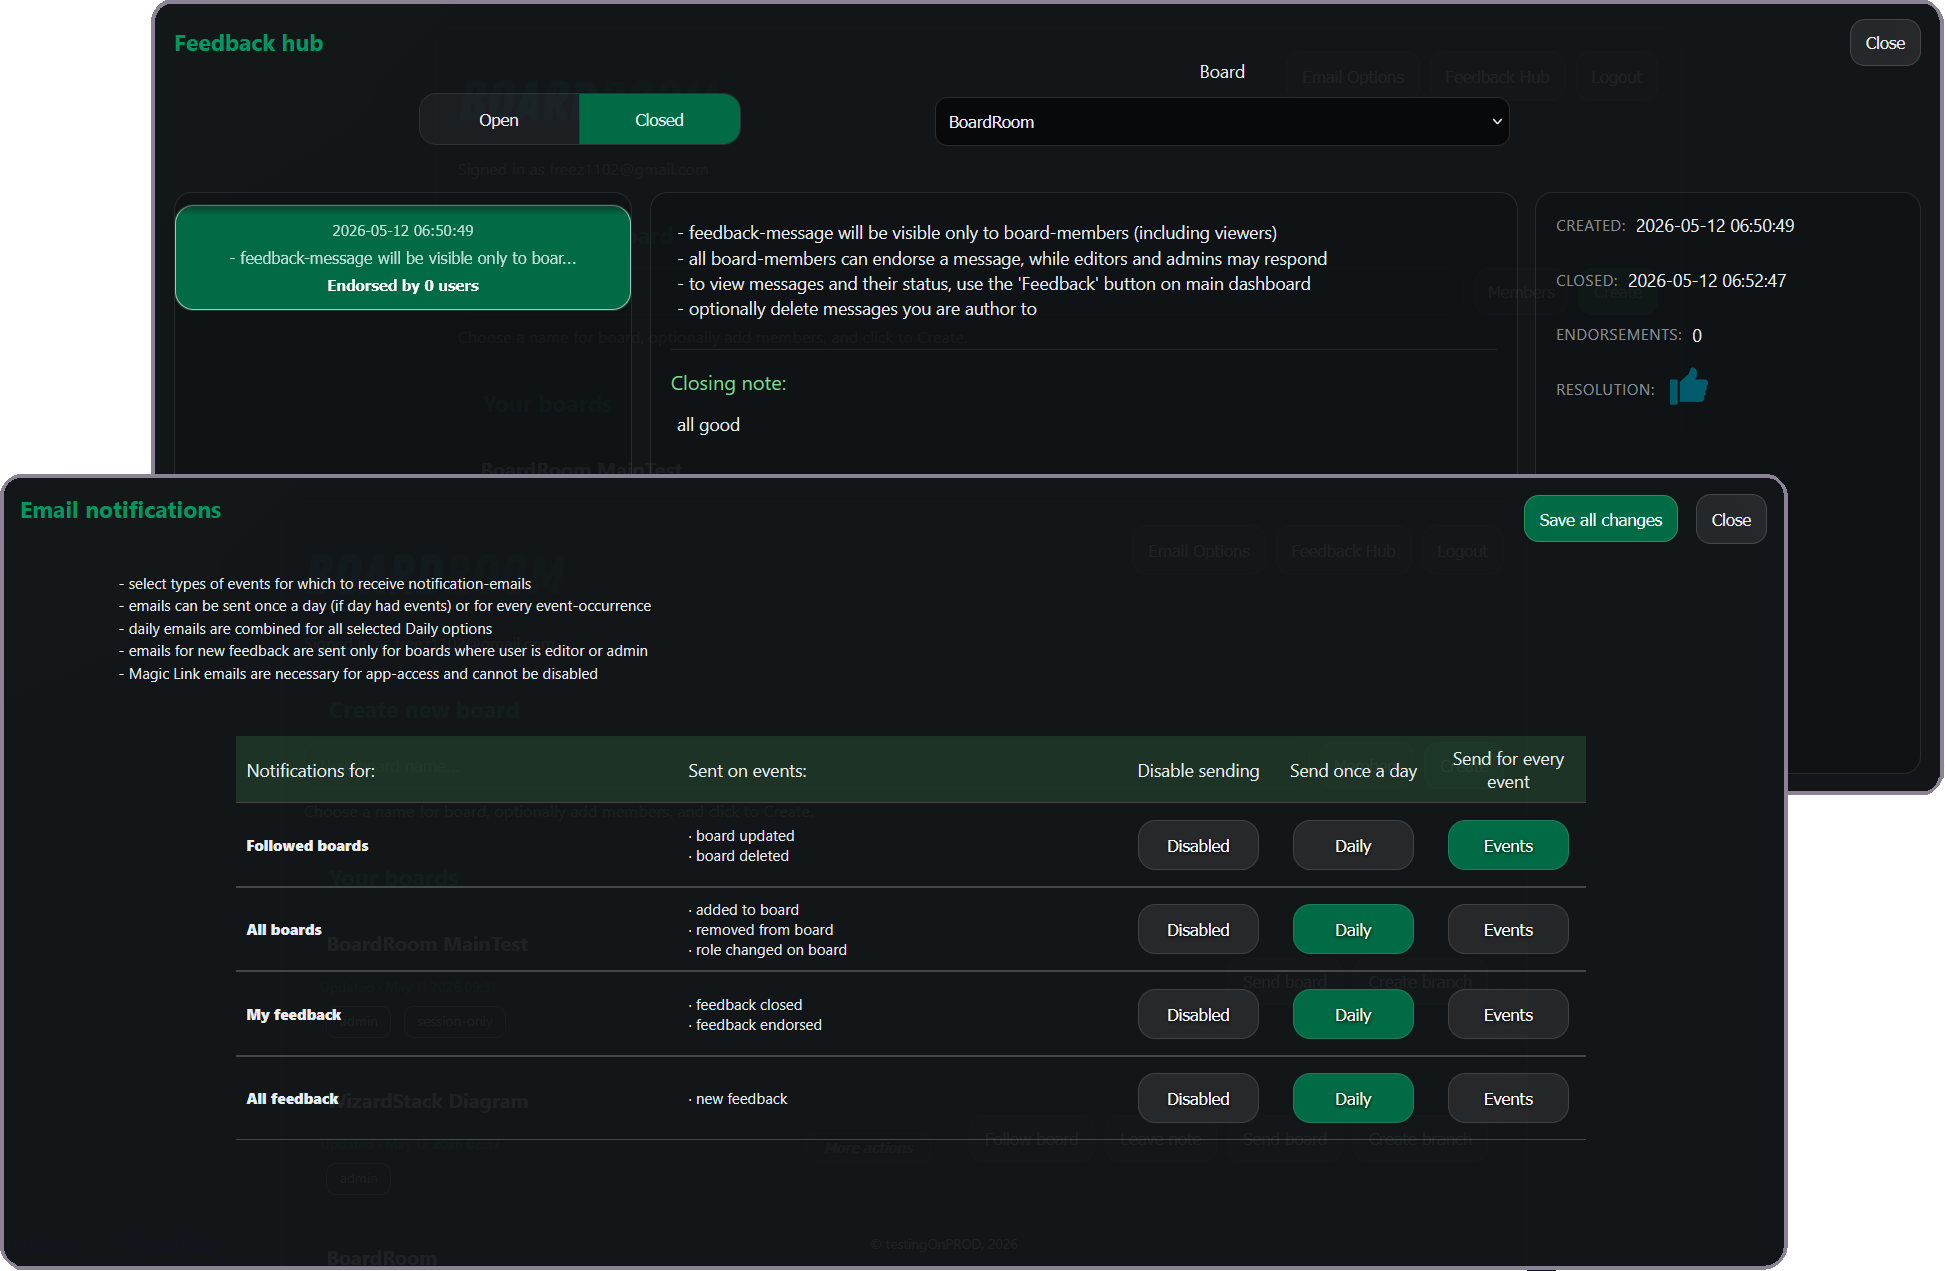The height and width of the screenshot is (1271, 1945).
Task: Set My feedback to Daily
Action: [x=1353, y=1015]
